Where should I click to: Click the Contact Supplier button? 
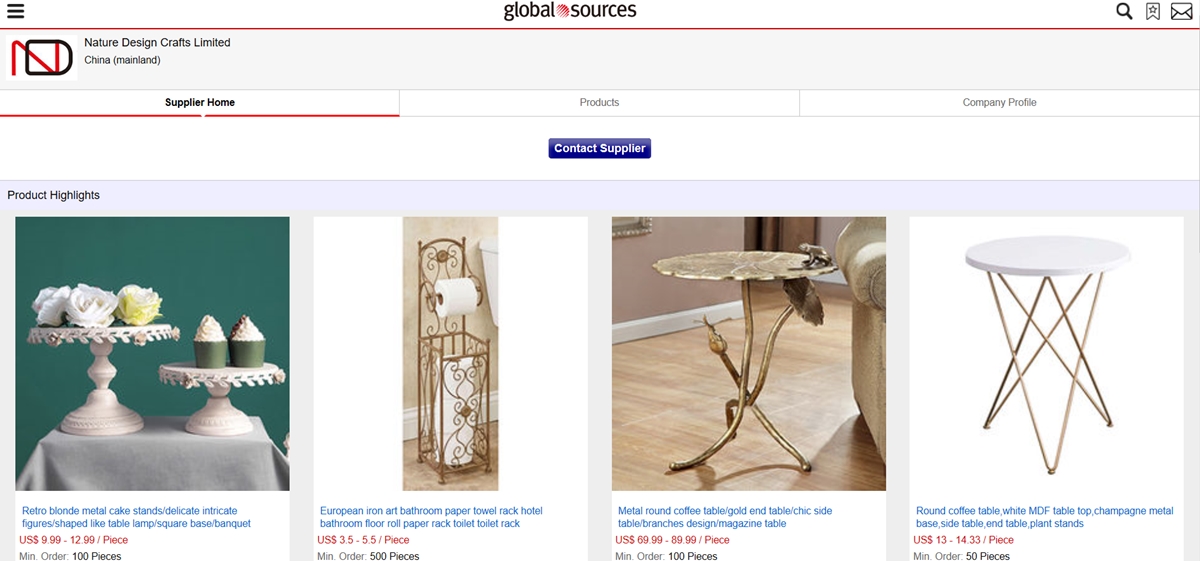600,148
